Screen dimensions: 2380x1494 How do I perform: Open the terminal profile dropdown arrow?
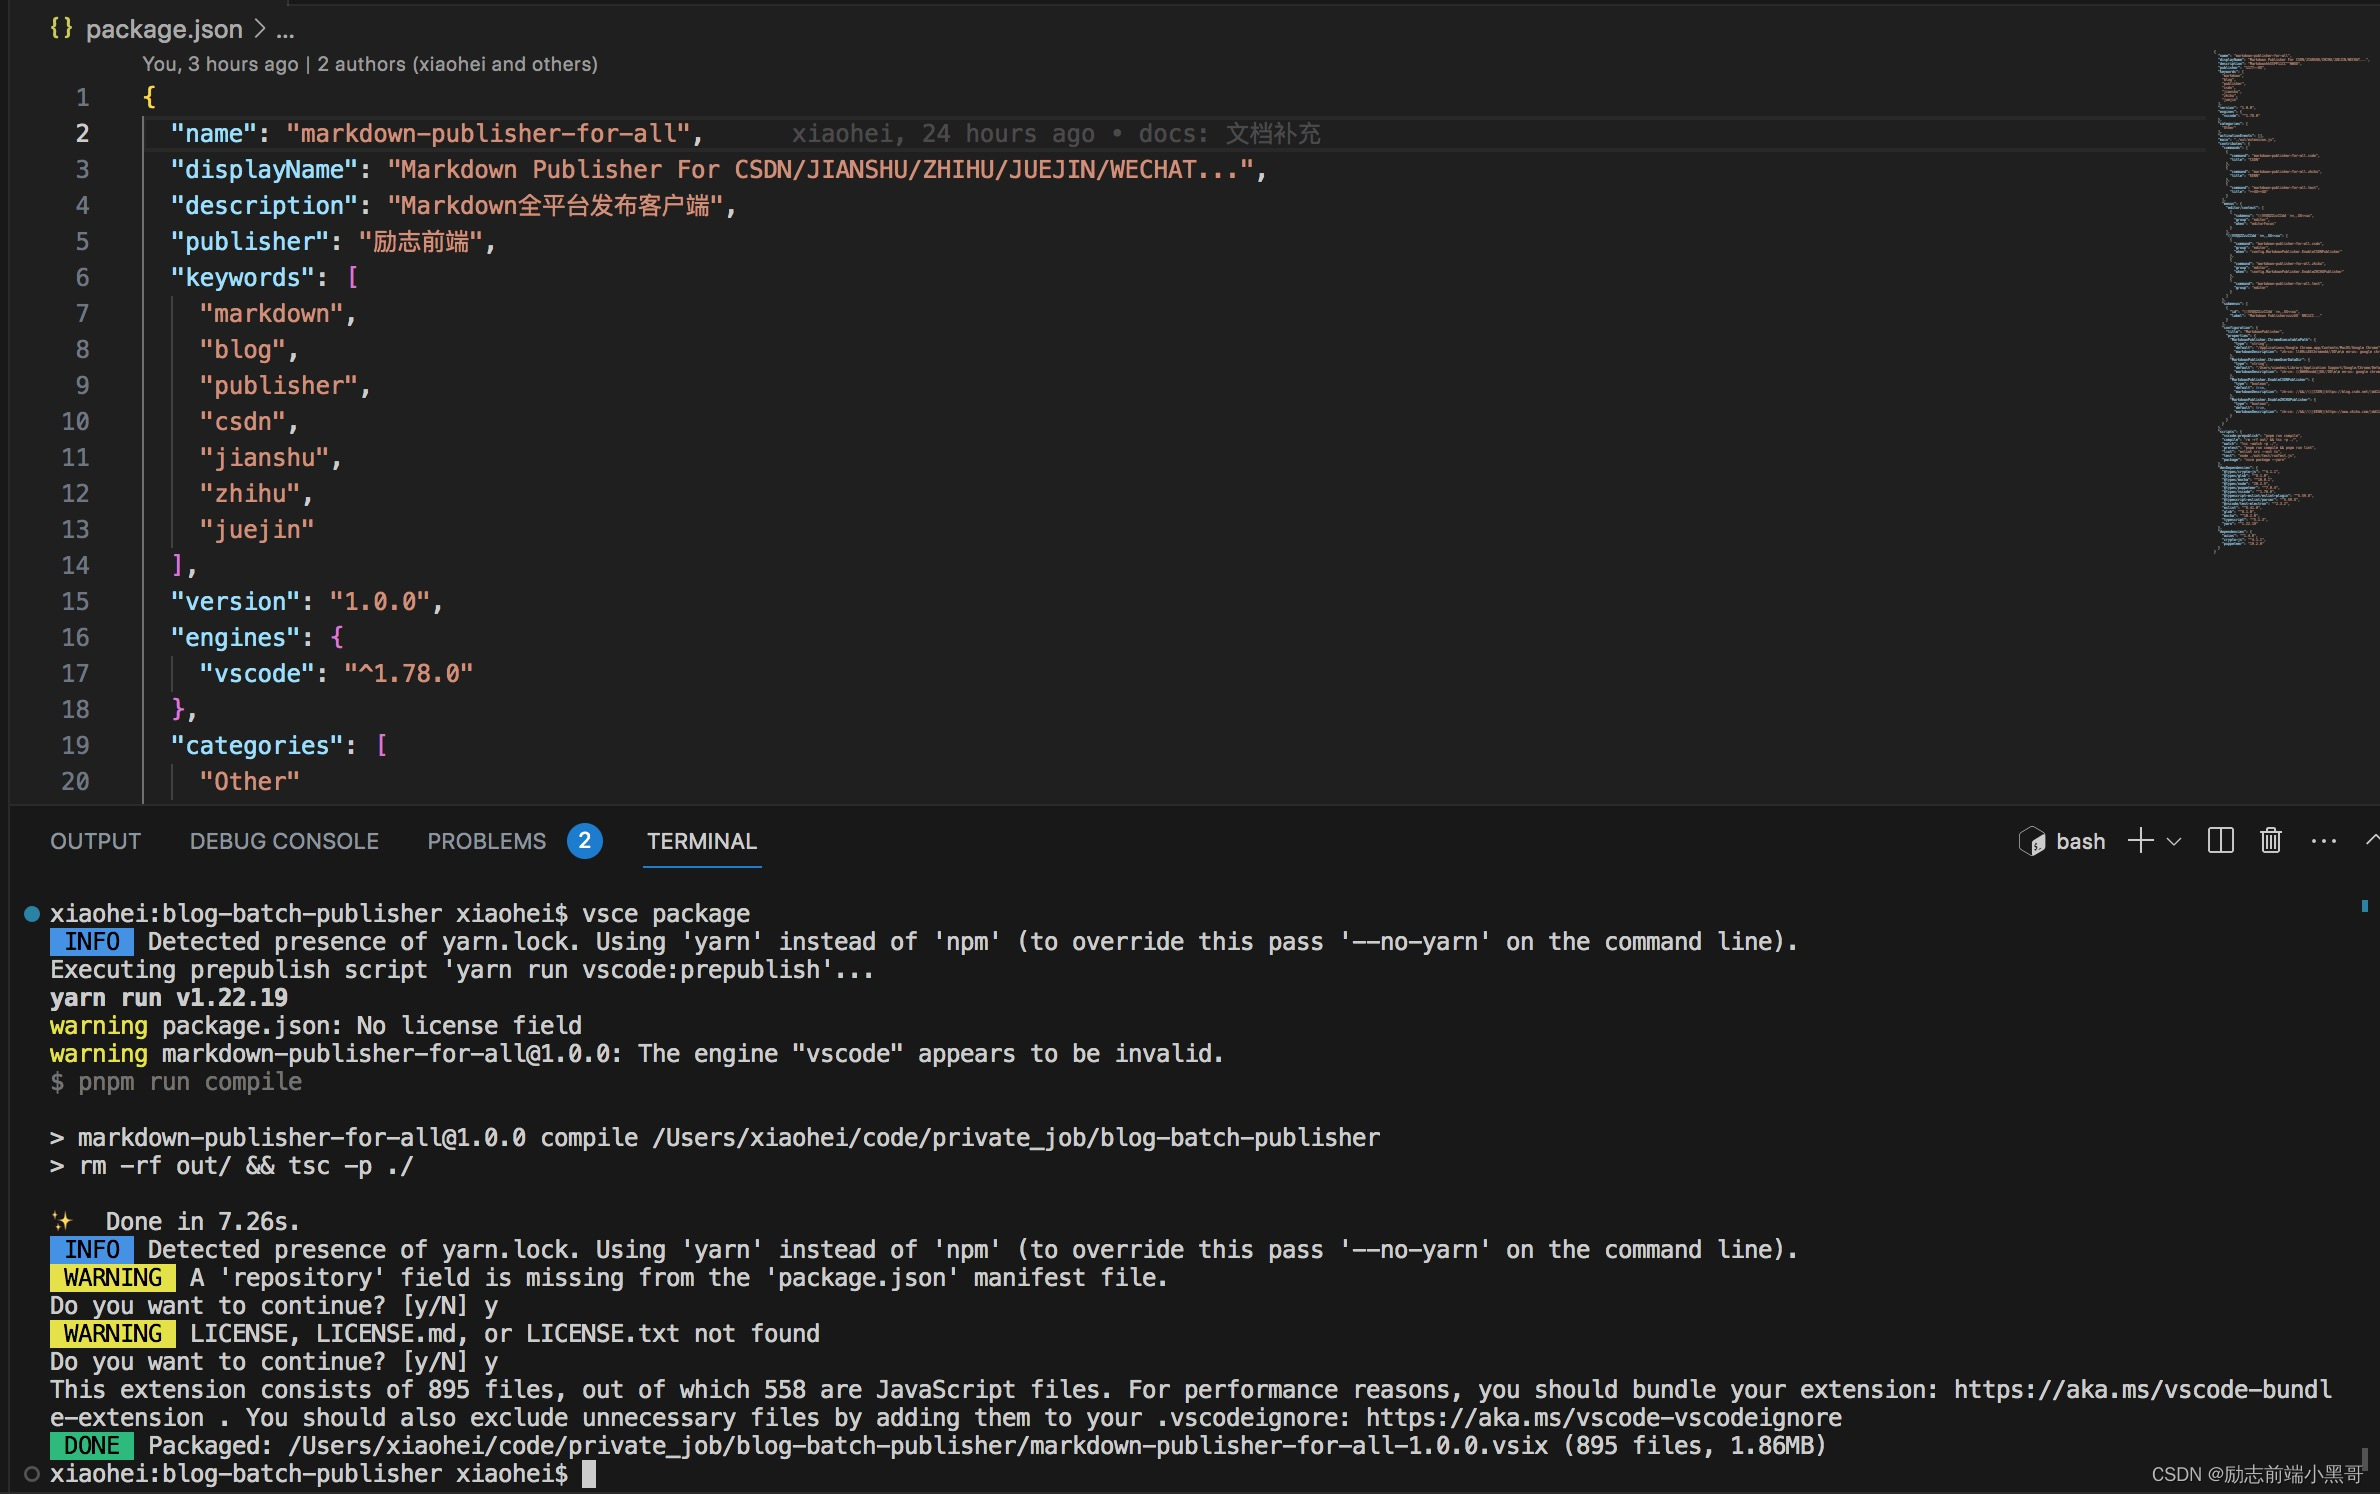tap(2172, 841)
